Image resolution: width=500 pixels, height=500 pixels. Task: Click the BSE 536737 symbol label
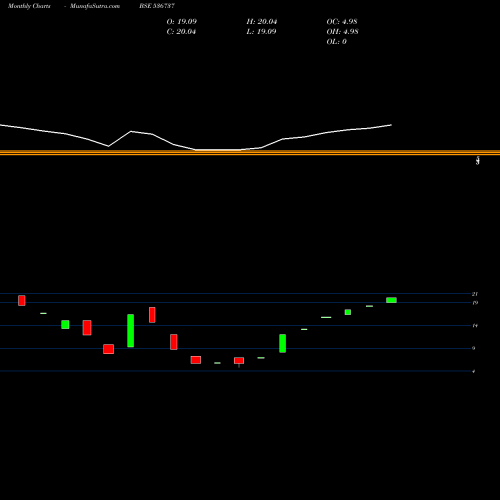click(x=157, y=6)
